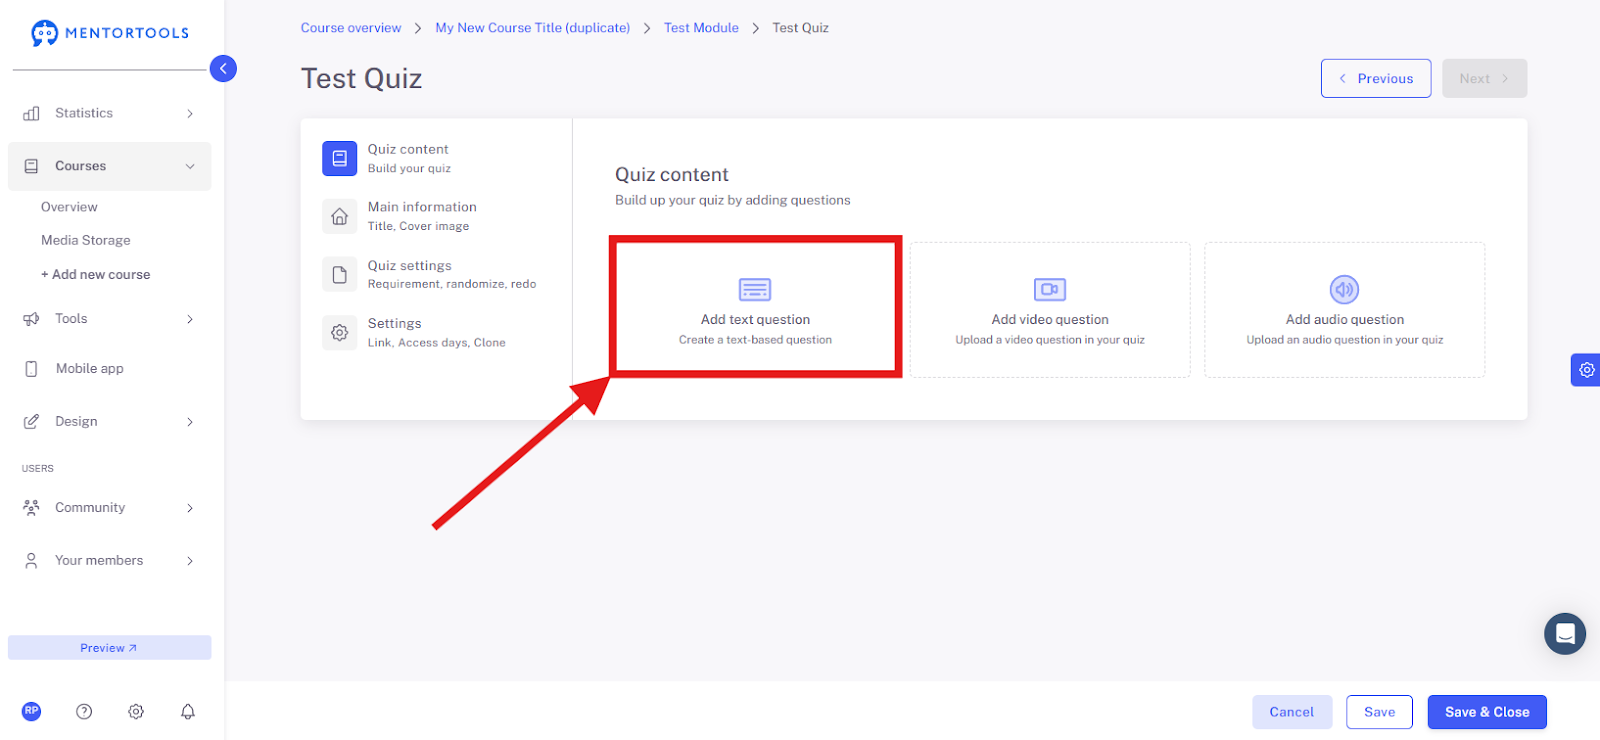Click the Tools megaphone icon

[32, 319]
